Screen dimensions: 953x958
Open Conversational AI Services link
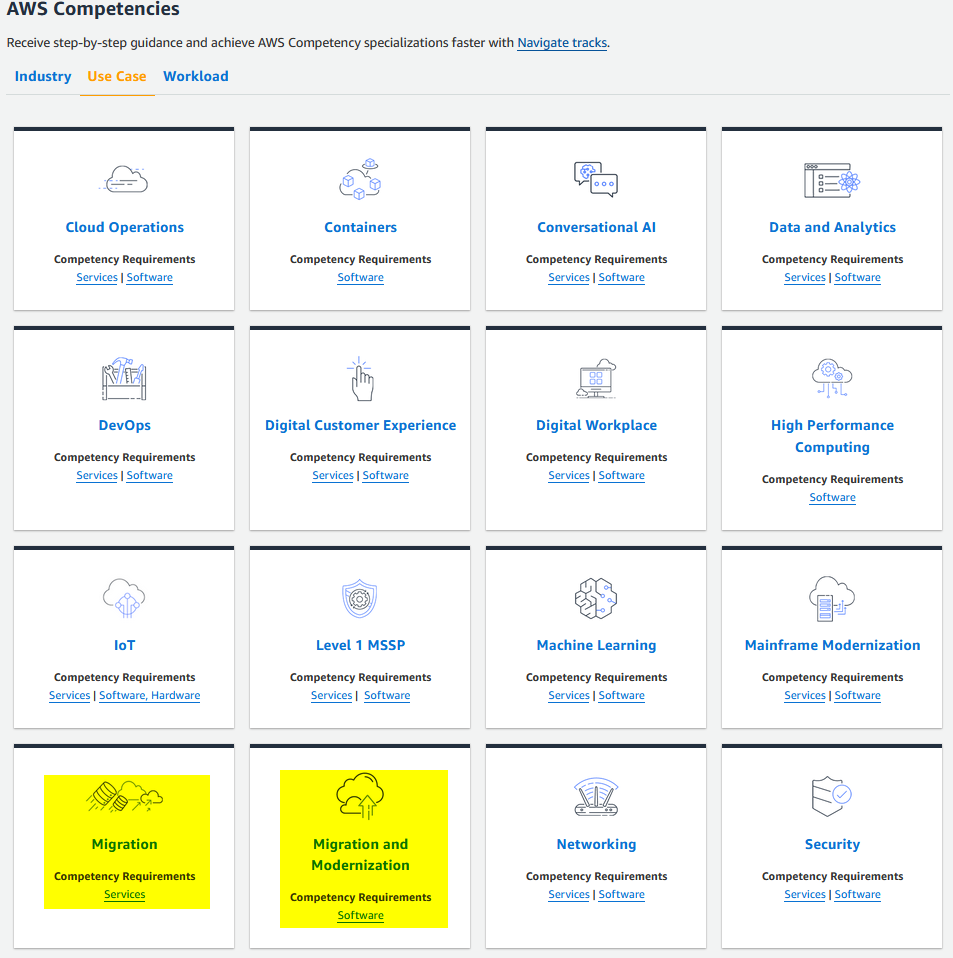[569, 277]
